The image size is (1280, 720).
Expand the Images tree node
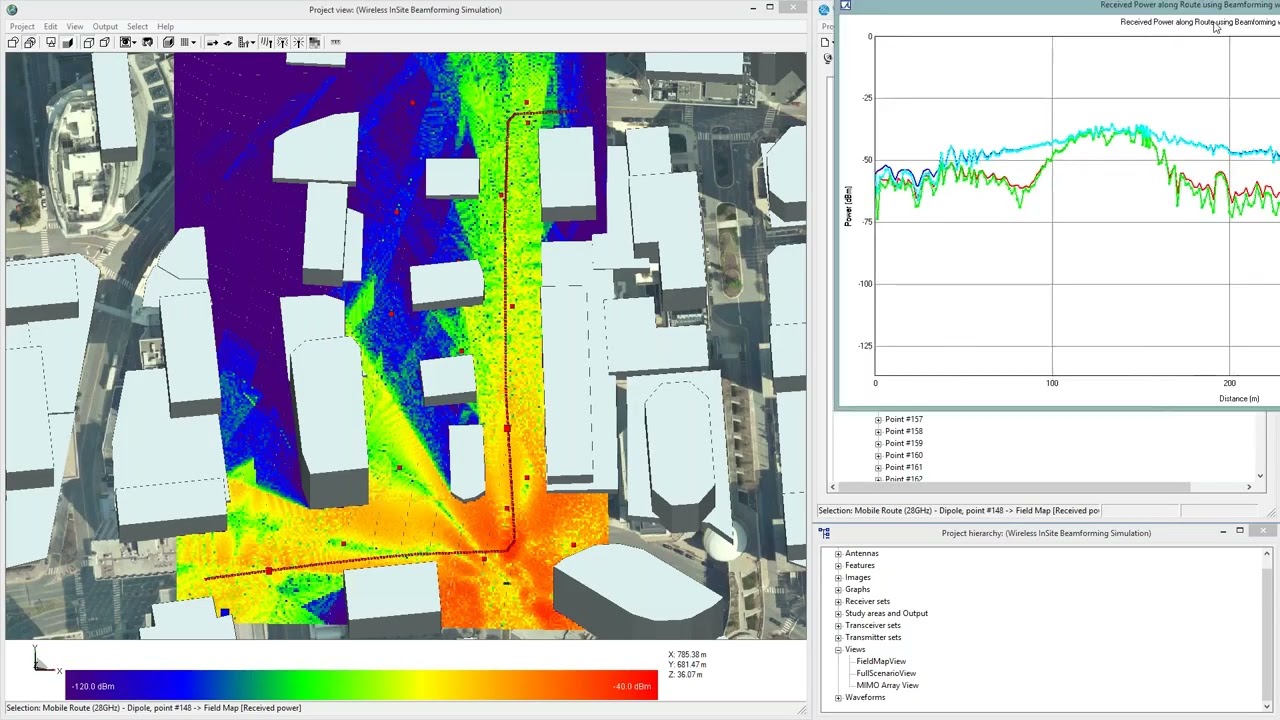pyautogui.click(x=838, y=578)
